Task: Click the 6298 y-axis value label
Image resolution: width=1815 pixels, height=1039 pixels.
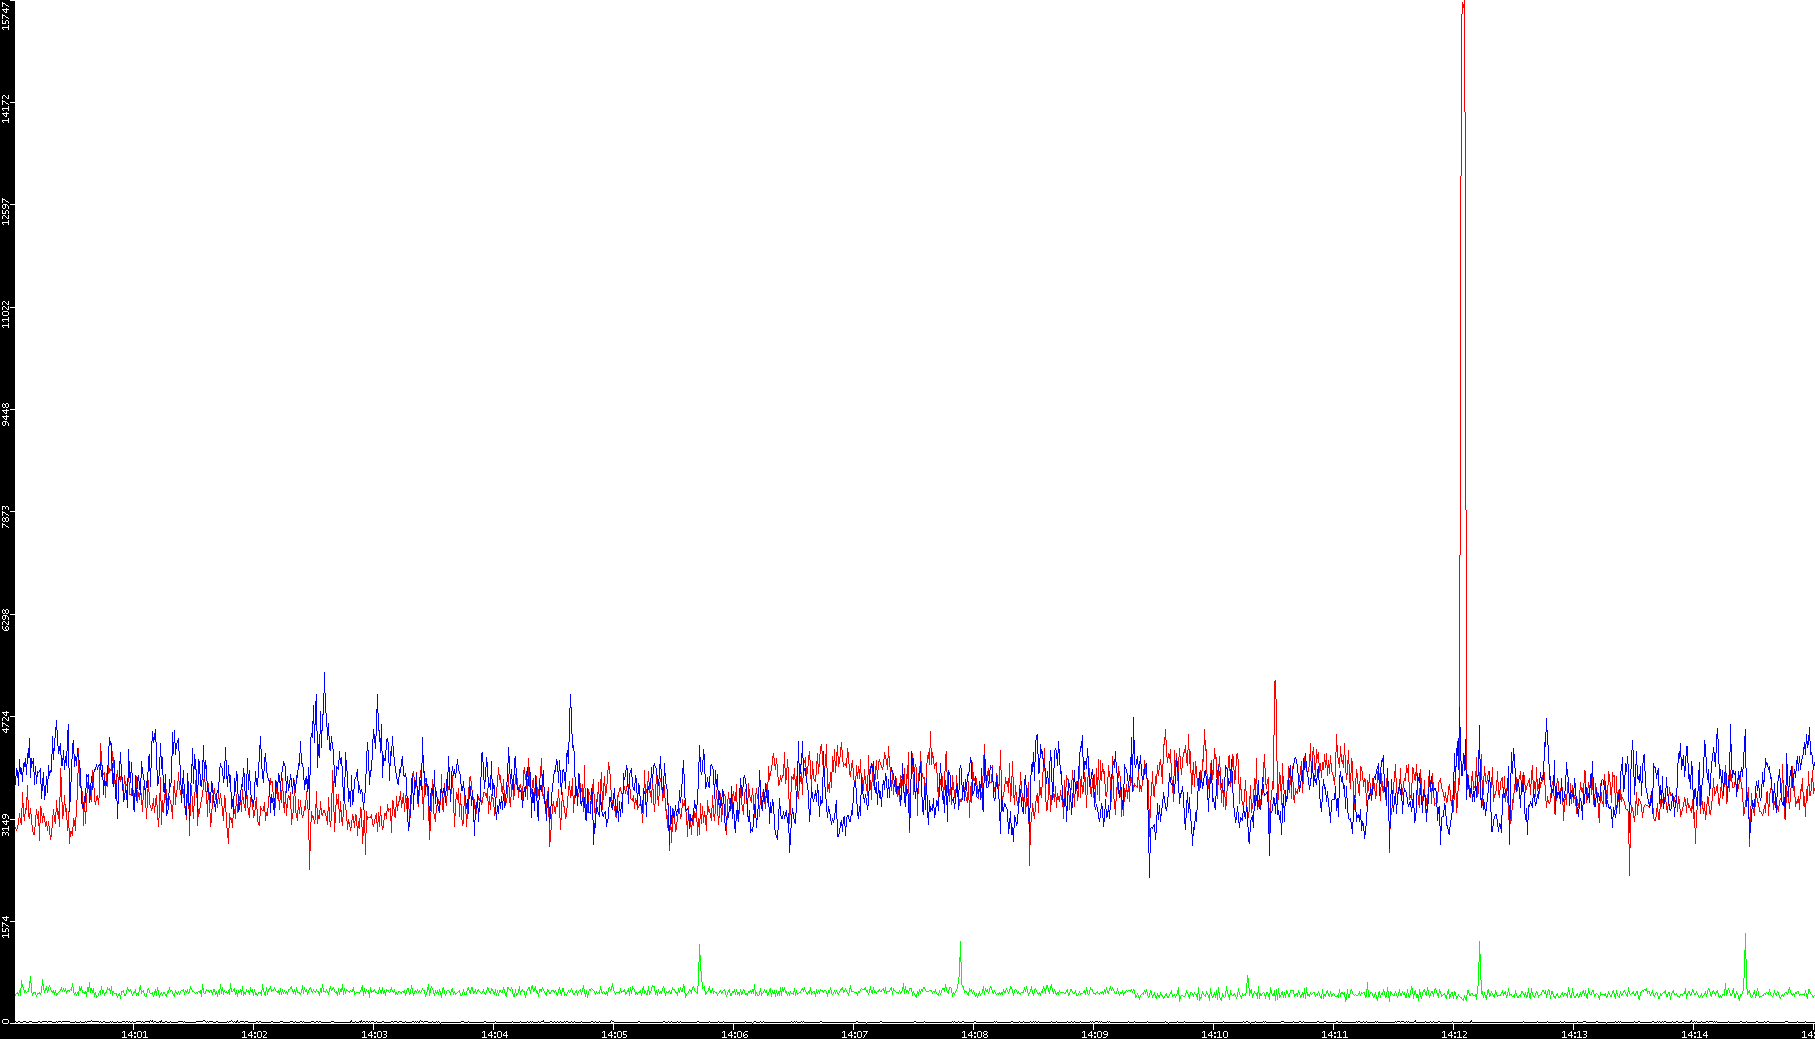Action: coord(6,619)
